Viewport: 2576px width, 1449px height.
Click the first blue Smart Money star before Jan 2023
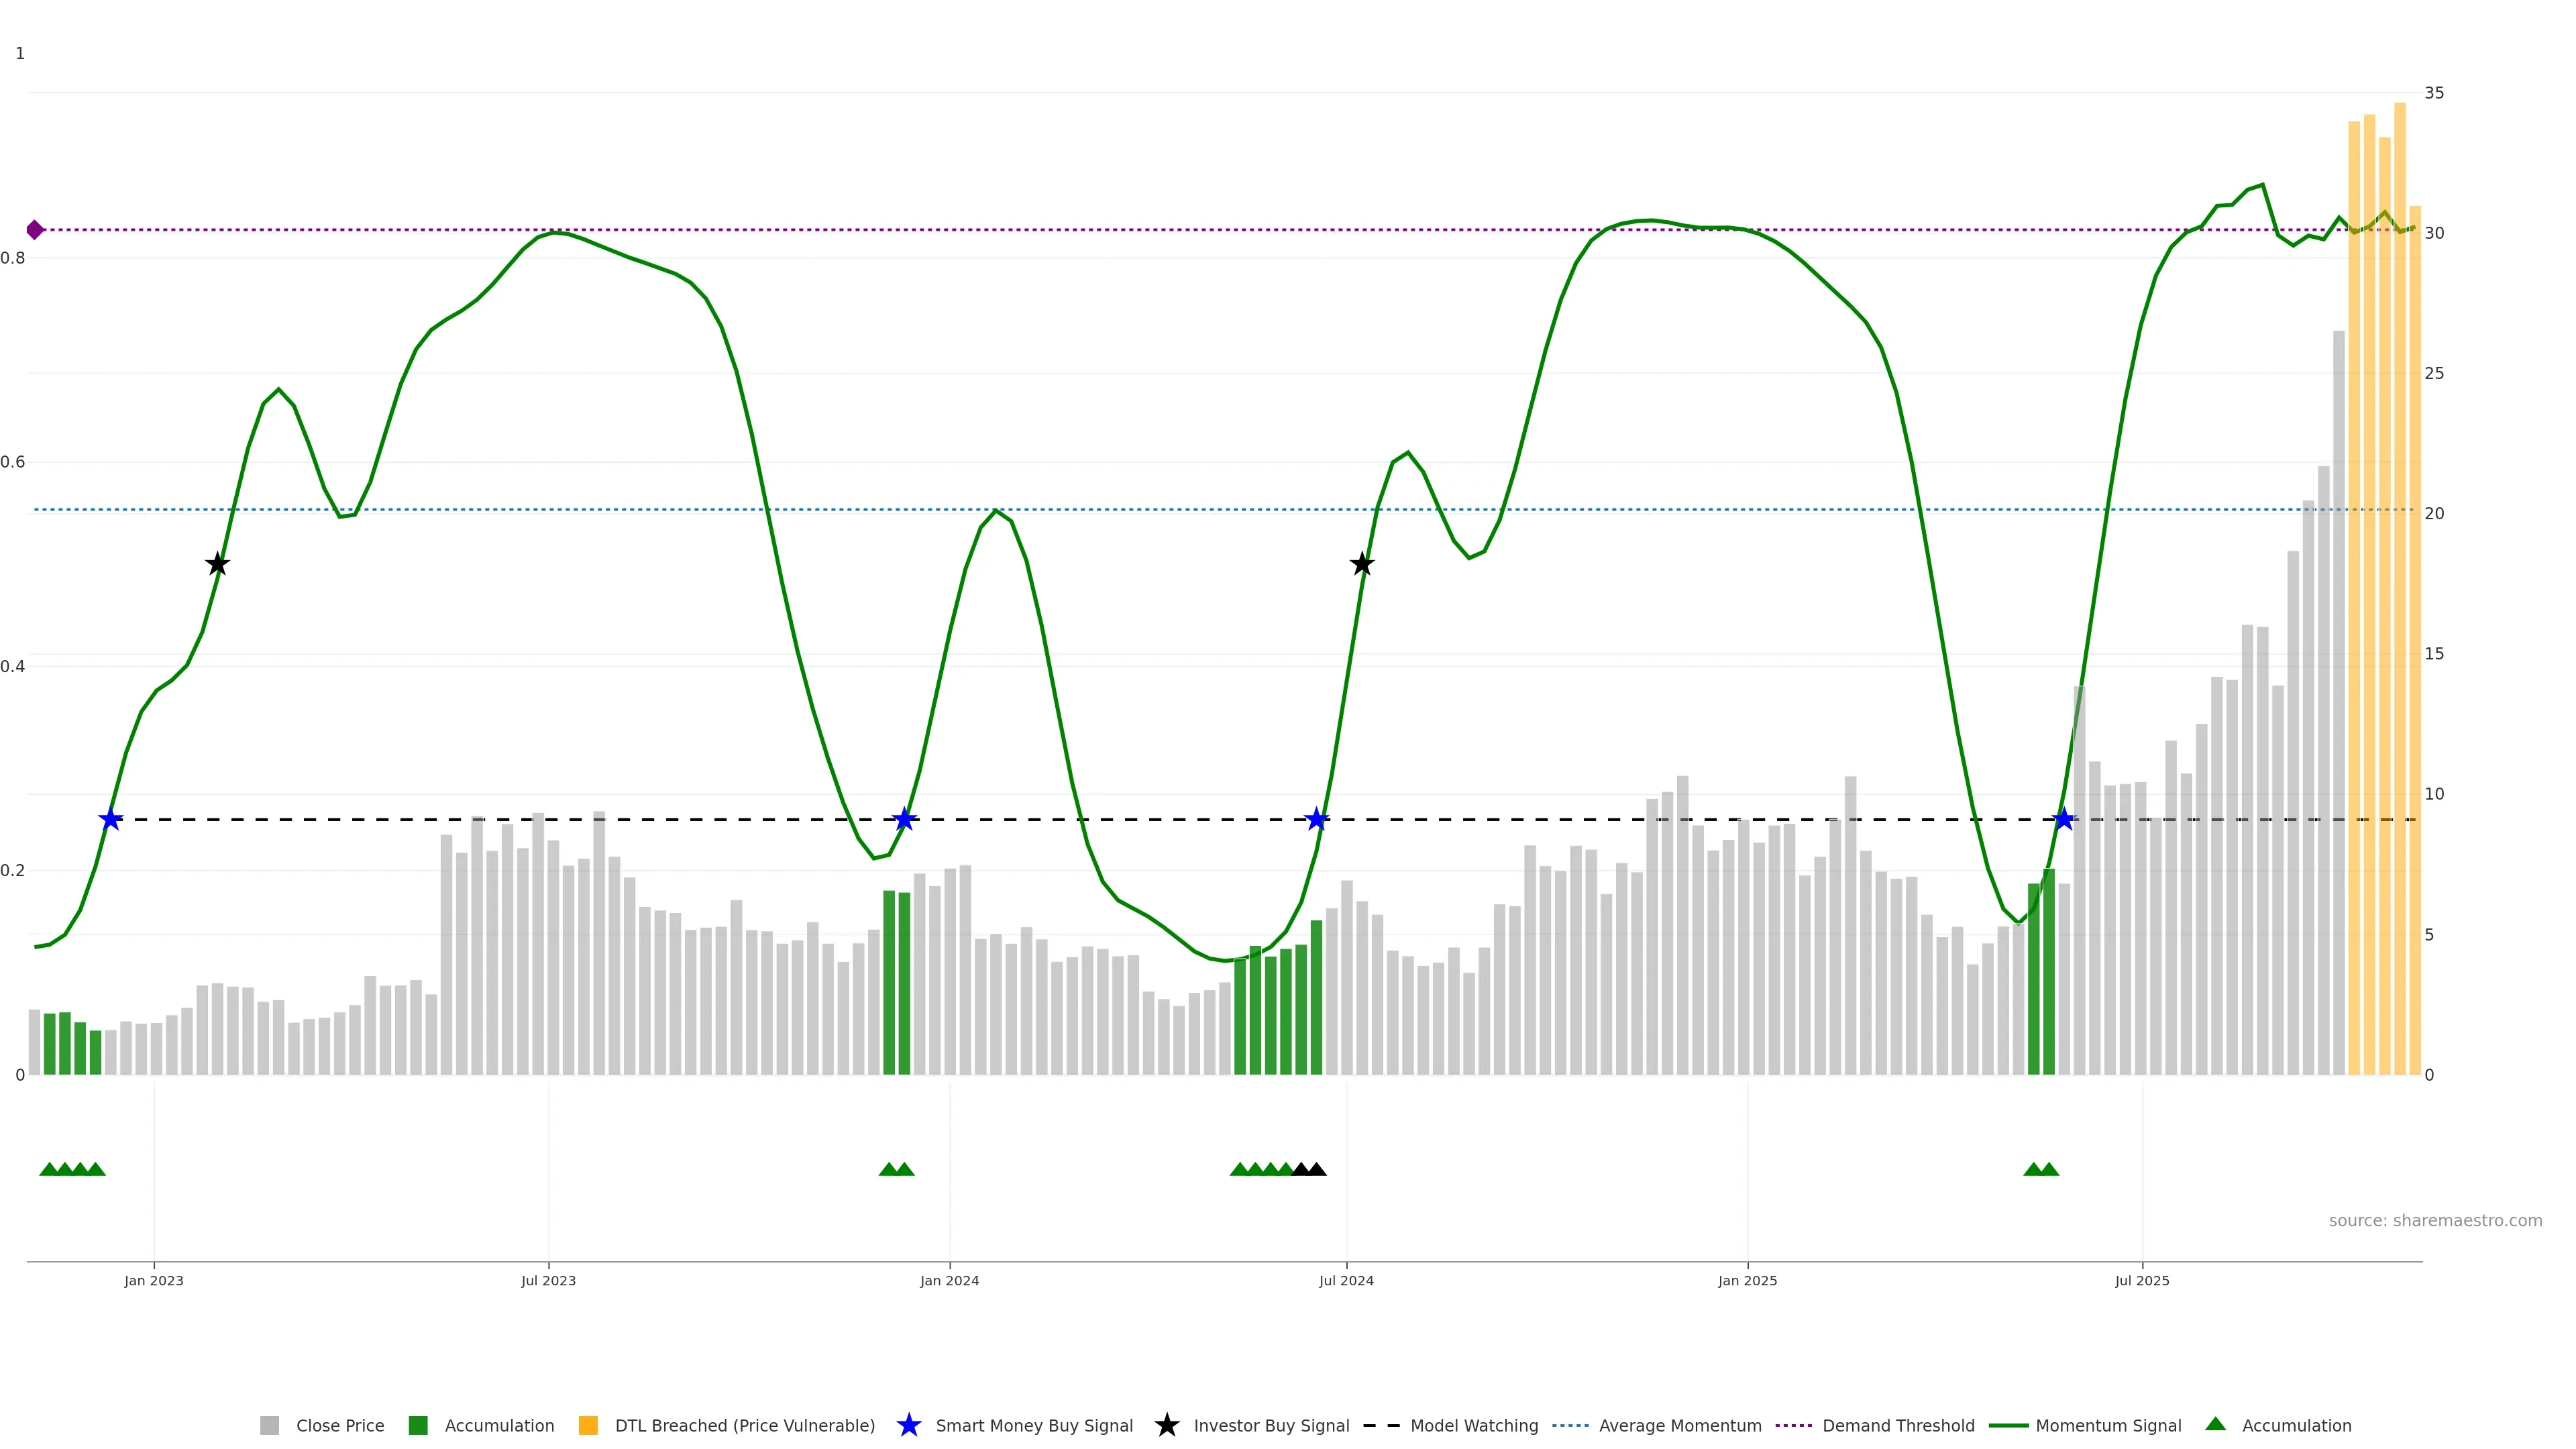point(111,820)
